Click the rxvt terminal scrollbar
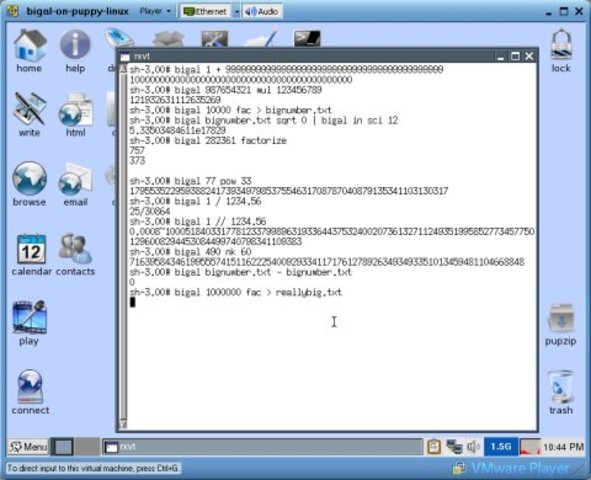591x480 pixels. coord(123,245)
